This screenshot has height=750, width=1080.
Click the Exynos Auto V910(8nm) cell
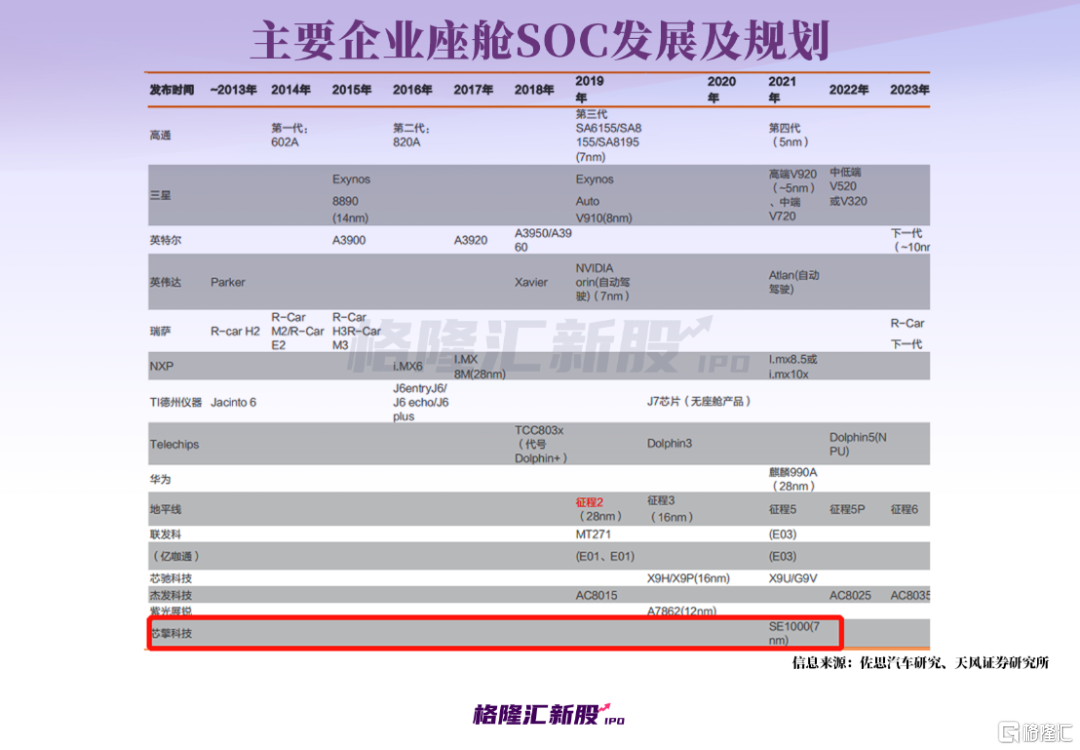click(x=604, y=198)
